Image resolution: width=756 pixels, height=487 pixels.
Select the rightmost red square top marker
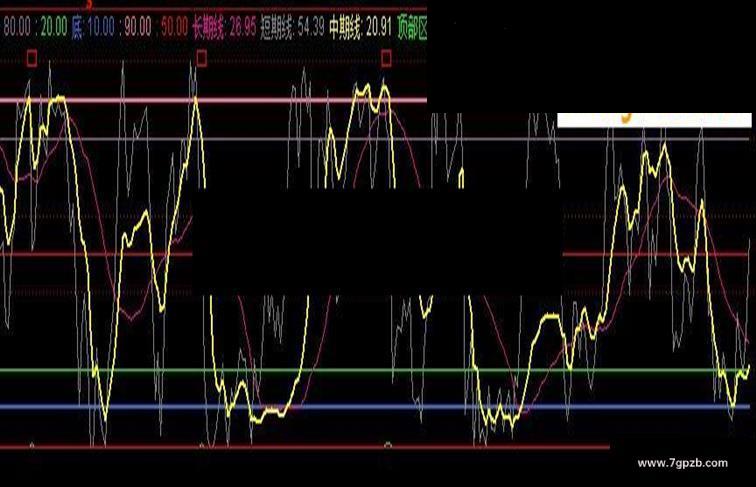tap(386, 59)
